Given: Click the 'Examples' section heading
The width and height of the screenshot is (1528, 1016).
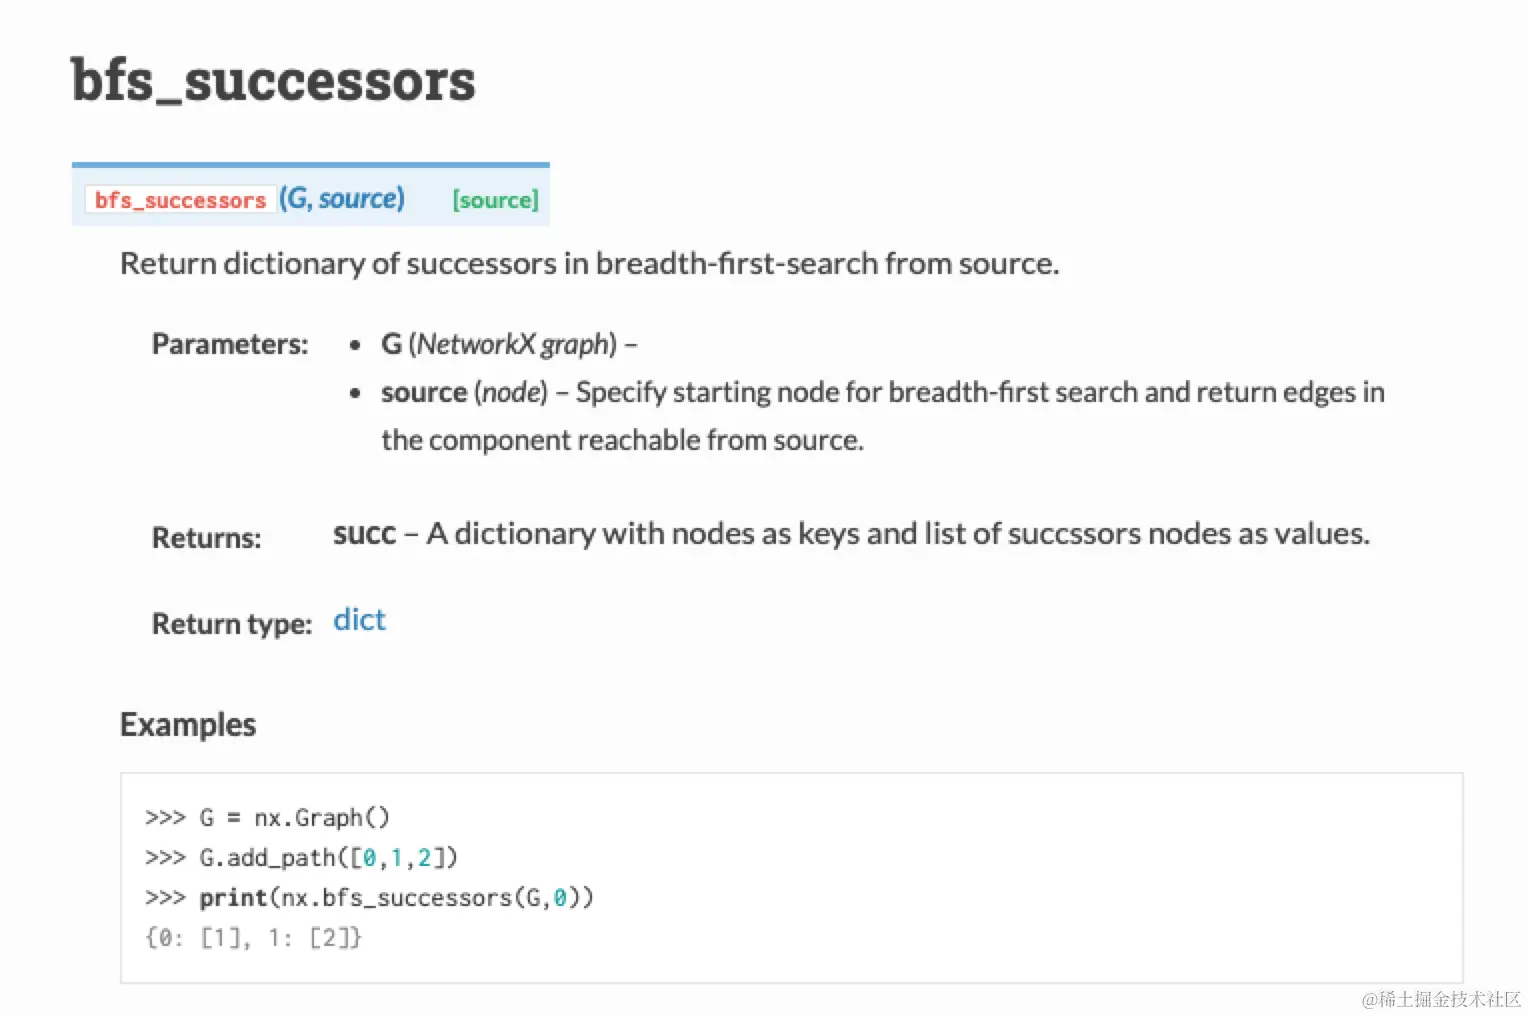Looking at the screenshot, I should point(188,724).
